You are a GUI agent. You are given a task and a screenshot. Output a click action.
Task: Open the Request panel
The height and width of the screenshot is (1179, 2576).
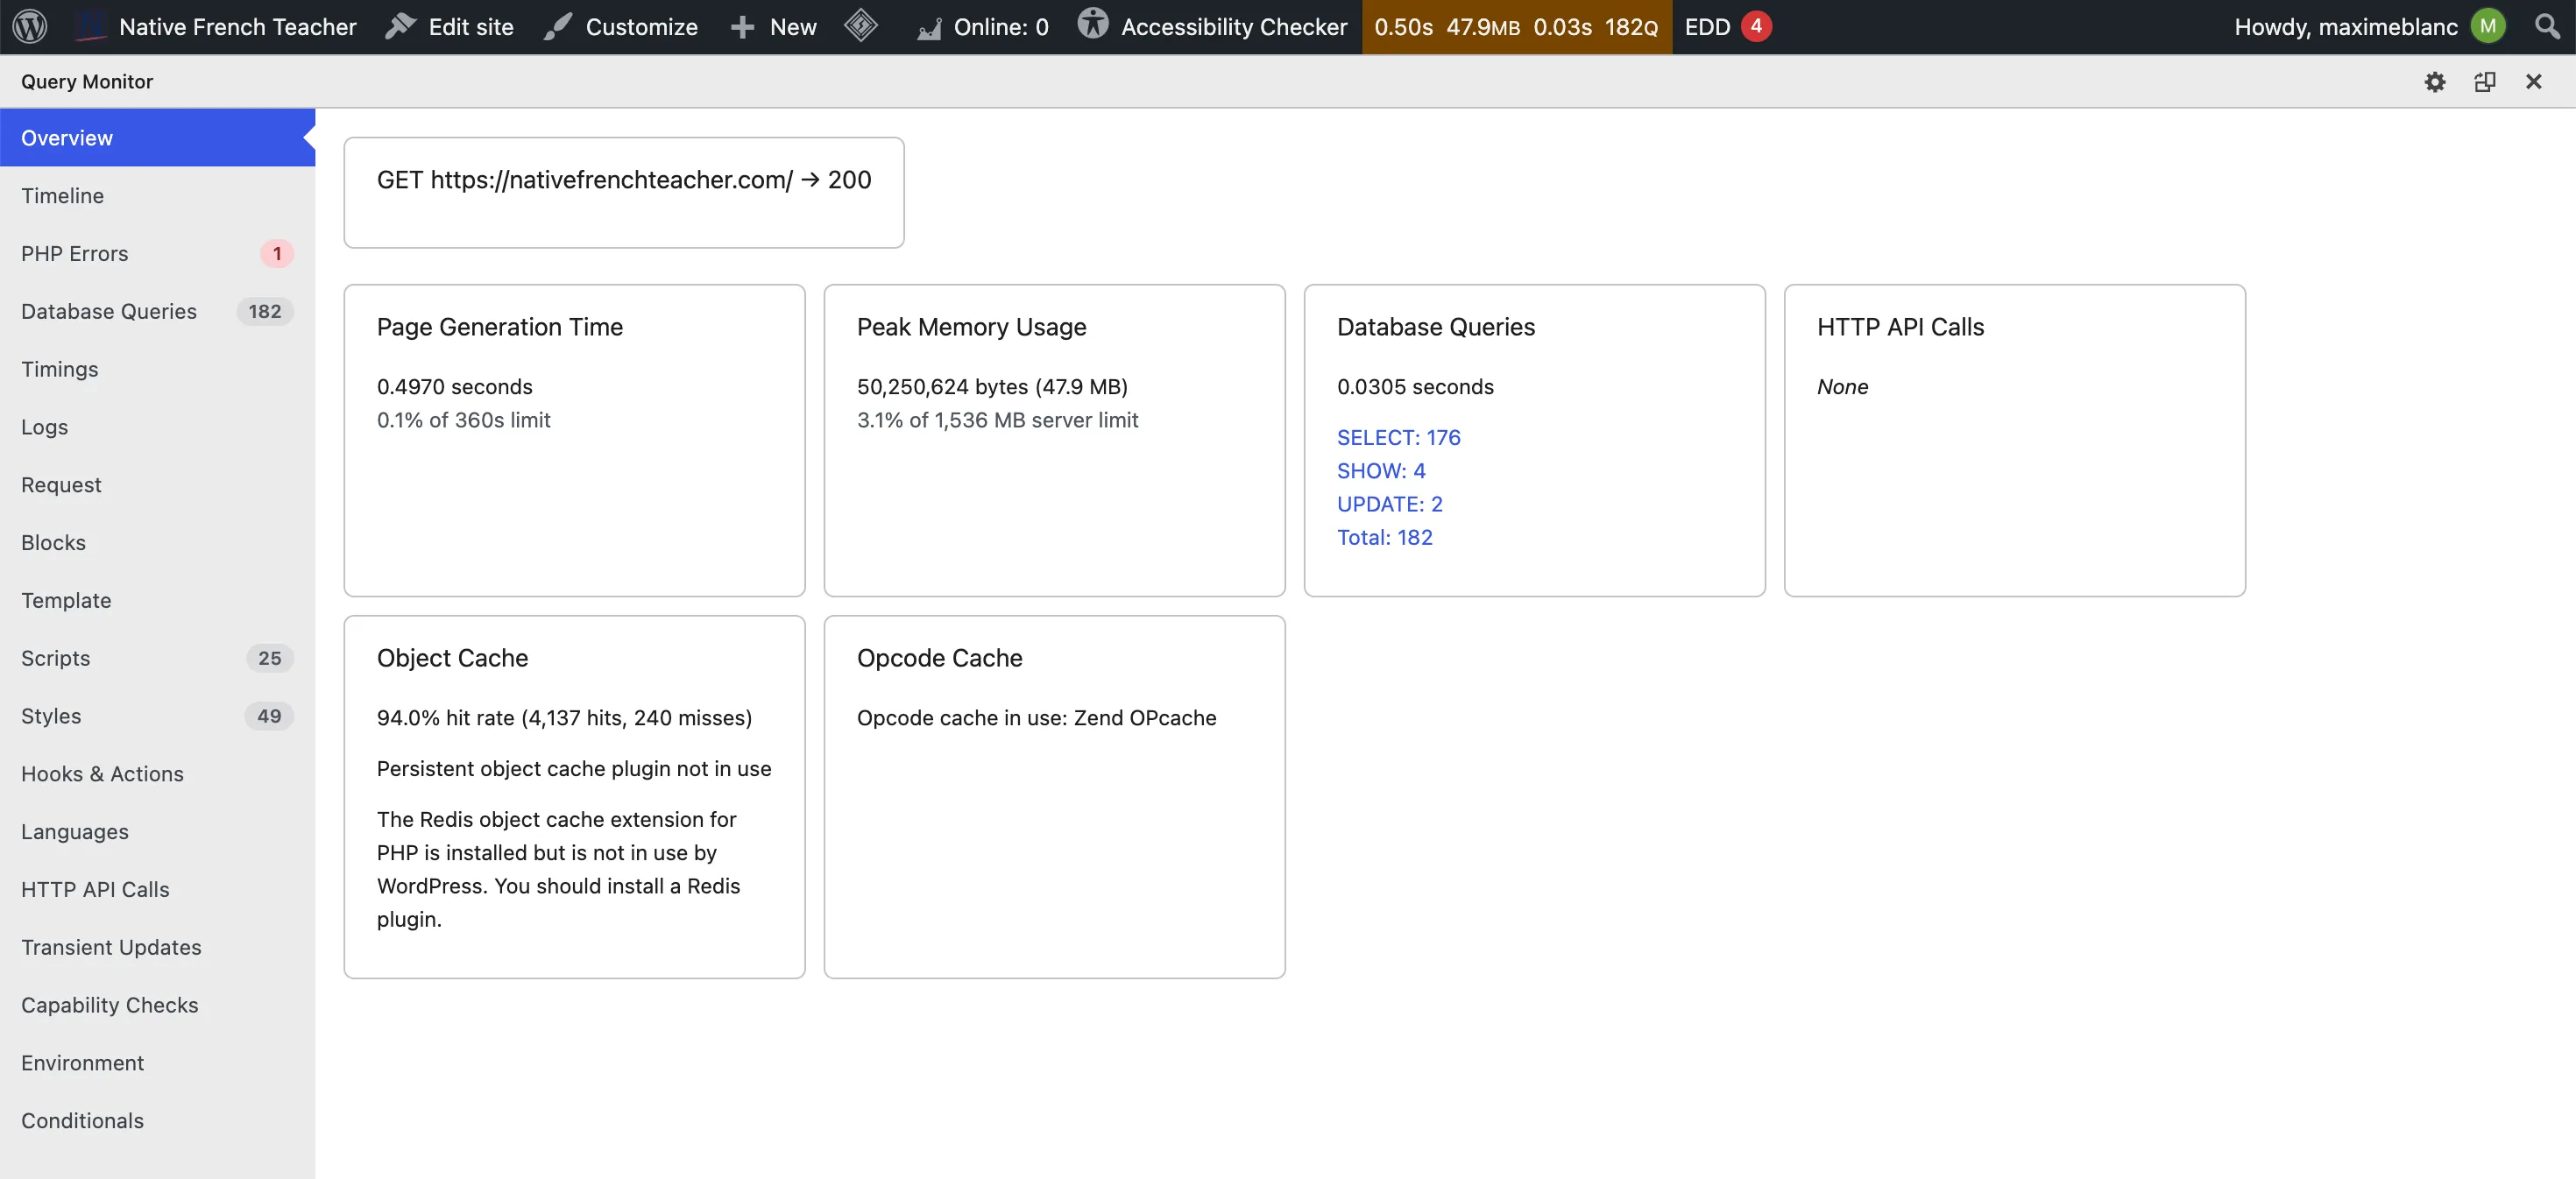(x=157, y=485)
